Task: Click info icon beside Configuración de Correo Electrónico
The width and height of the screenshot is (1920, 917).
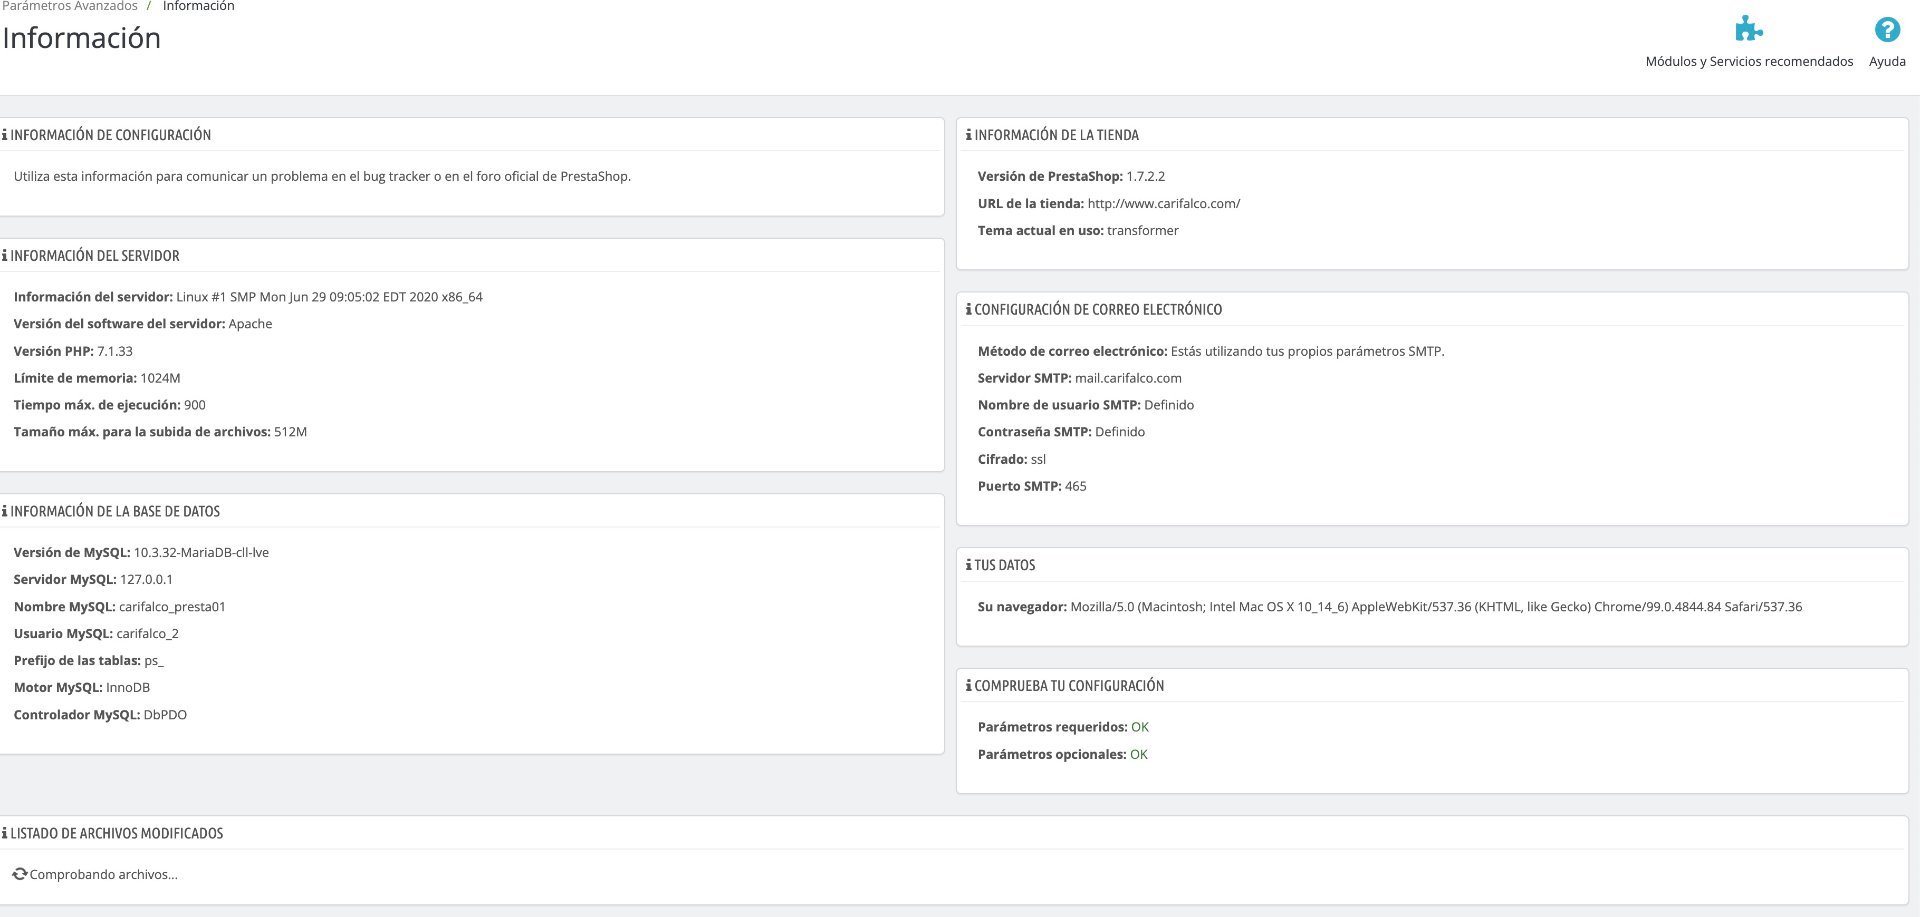Action: point(968,310)
